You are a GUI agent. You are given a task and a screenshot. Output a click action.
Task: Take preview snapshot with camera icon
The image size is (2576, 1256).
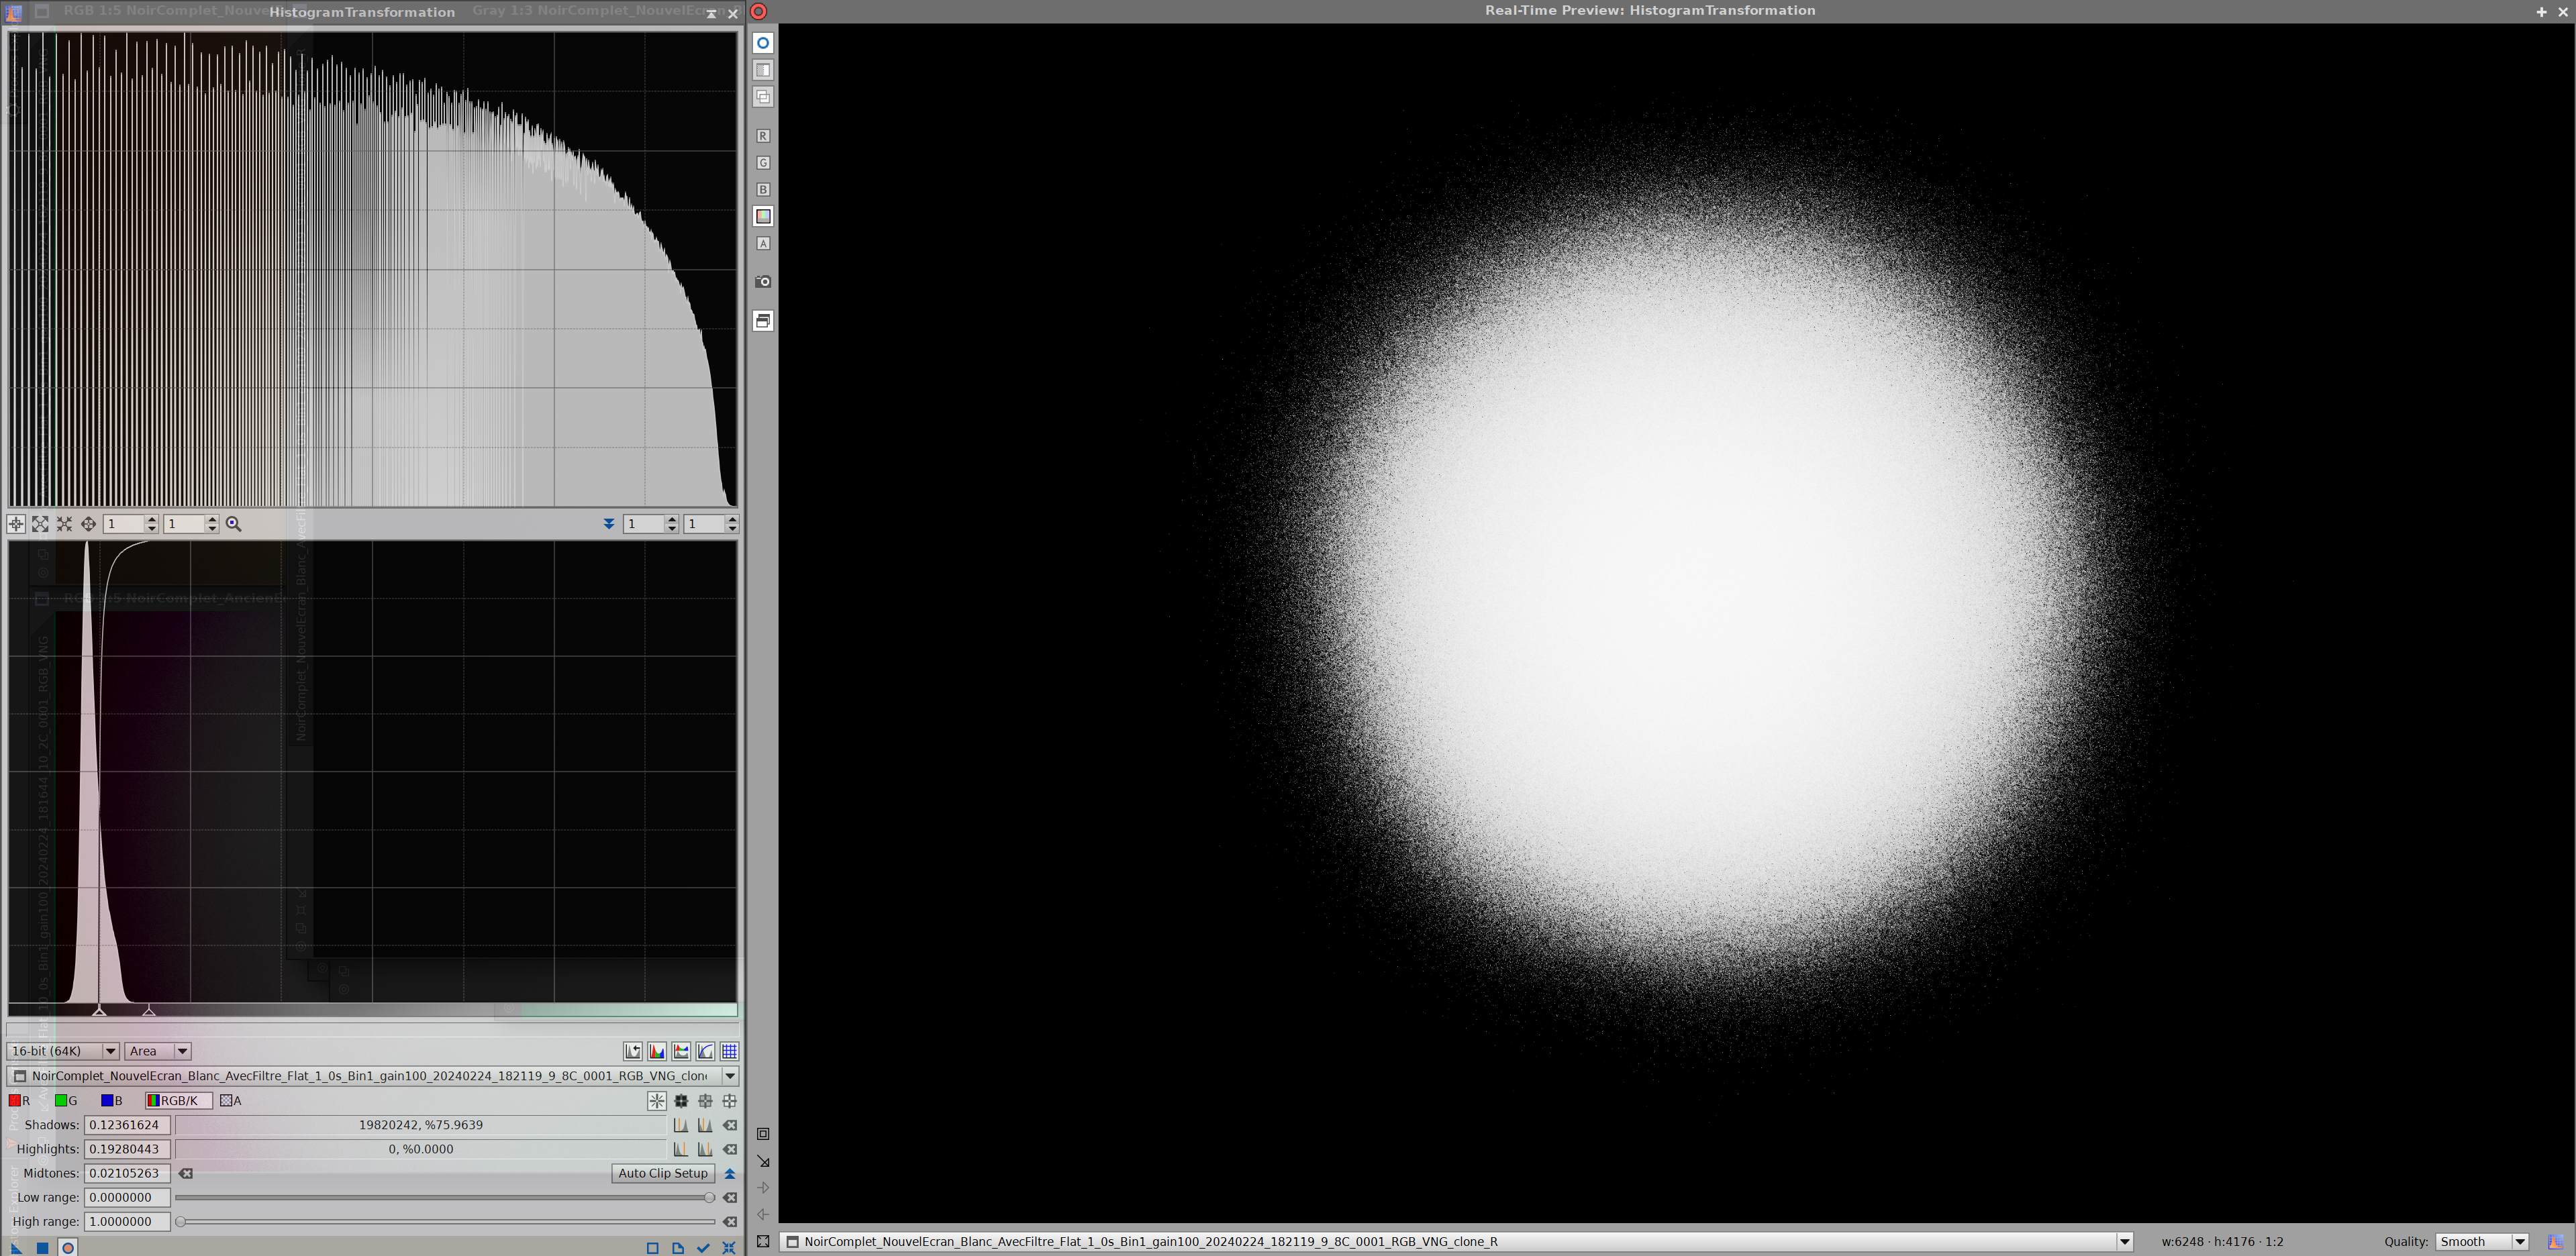[763, 282]
